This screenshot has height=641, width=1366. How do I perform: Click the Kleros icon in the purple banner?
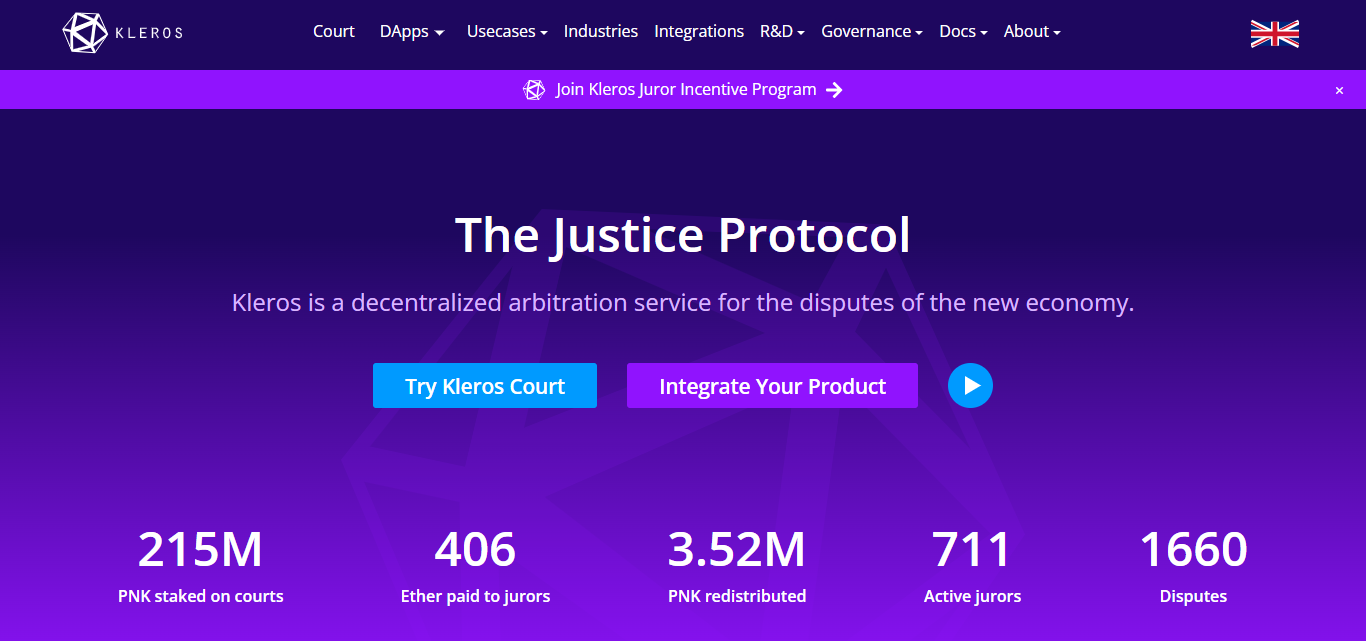click(x=534, y=90)
